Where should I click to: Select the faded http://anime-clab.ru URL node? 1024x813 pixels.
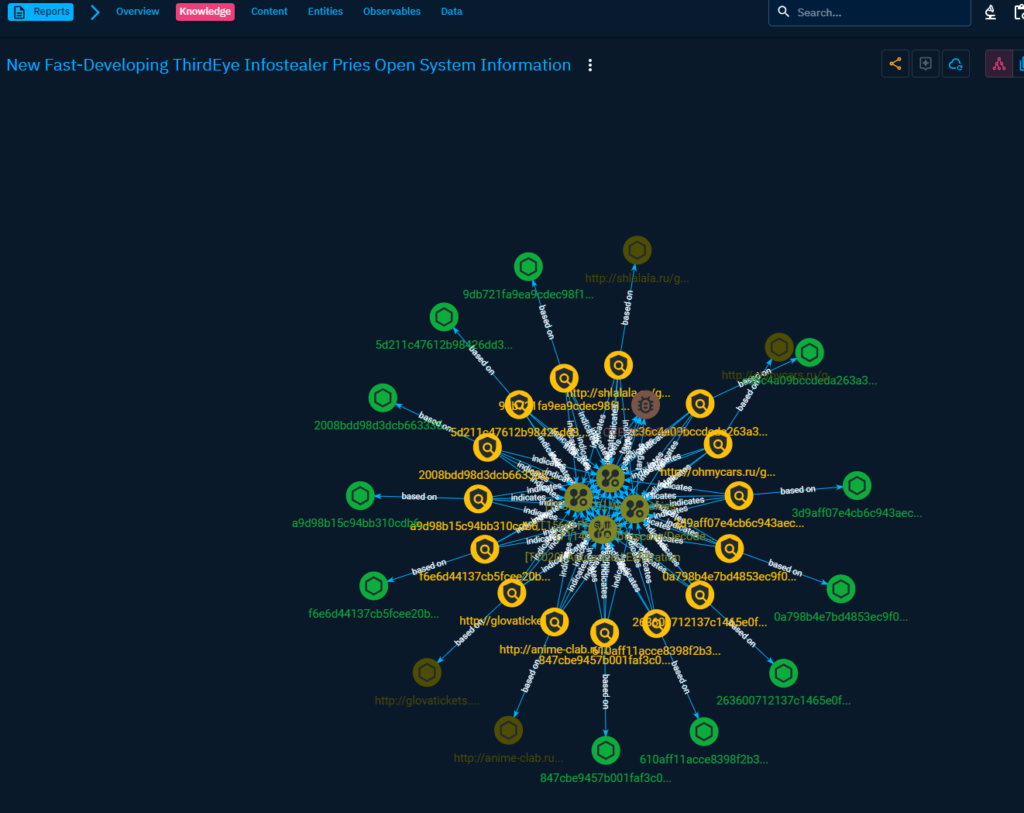point(508,731)
